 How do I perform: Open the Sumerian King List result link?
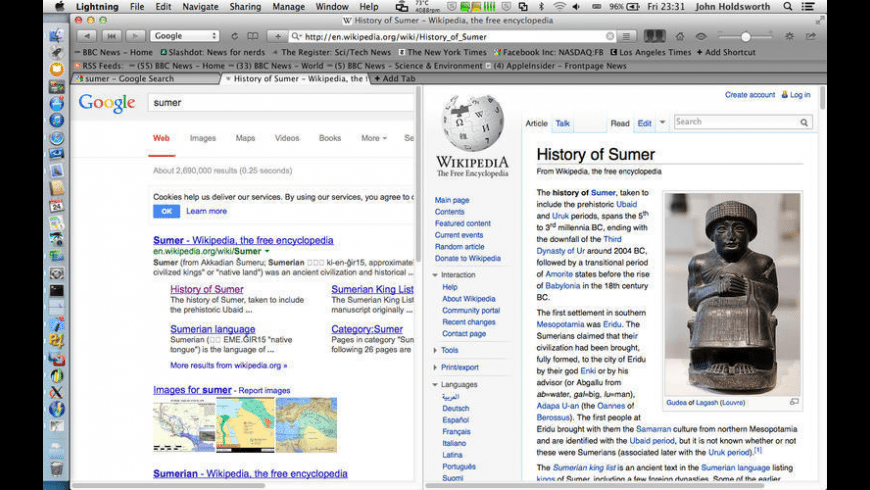point(372,289)
